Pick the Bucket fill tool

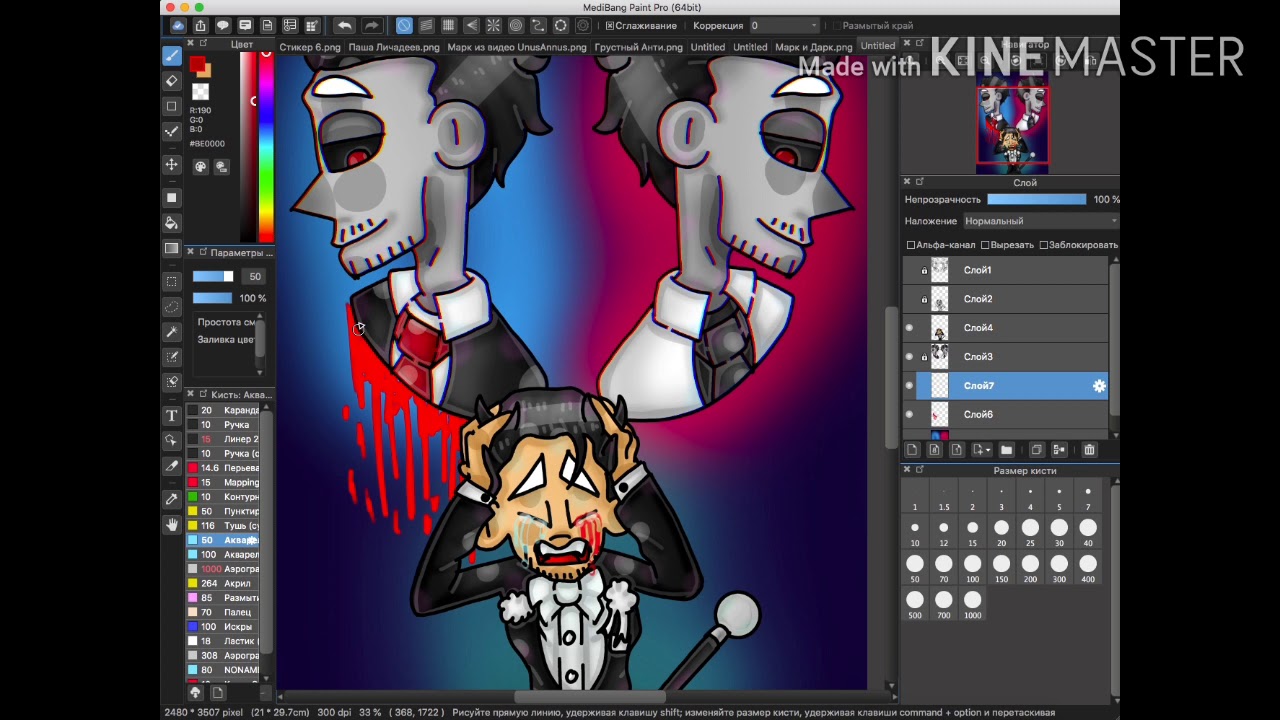pos(172,222)
